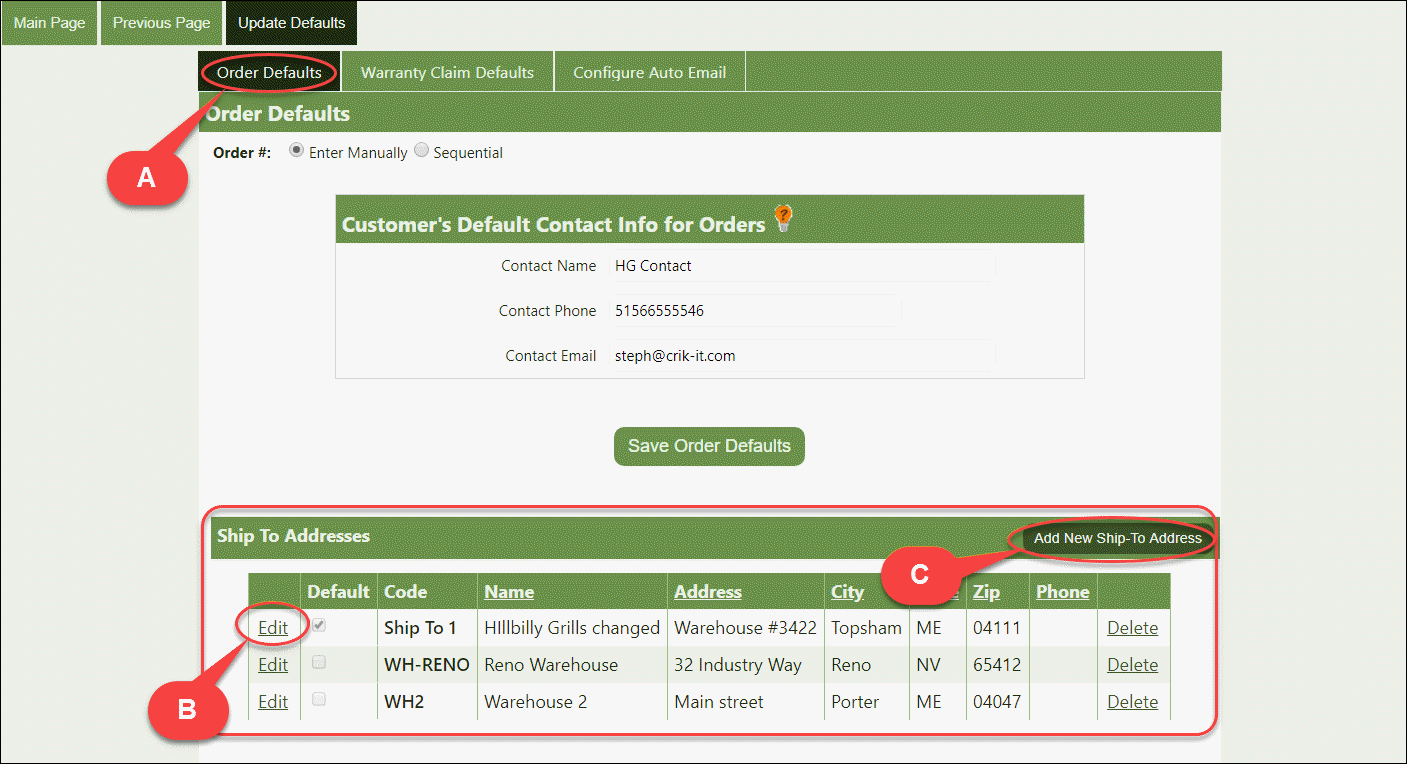Focus the Contact Email text field
The image size is (1407, 764).
[x=802, y=356]
